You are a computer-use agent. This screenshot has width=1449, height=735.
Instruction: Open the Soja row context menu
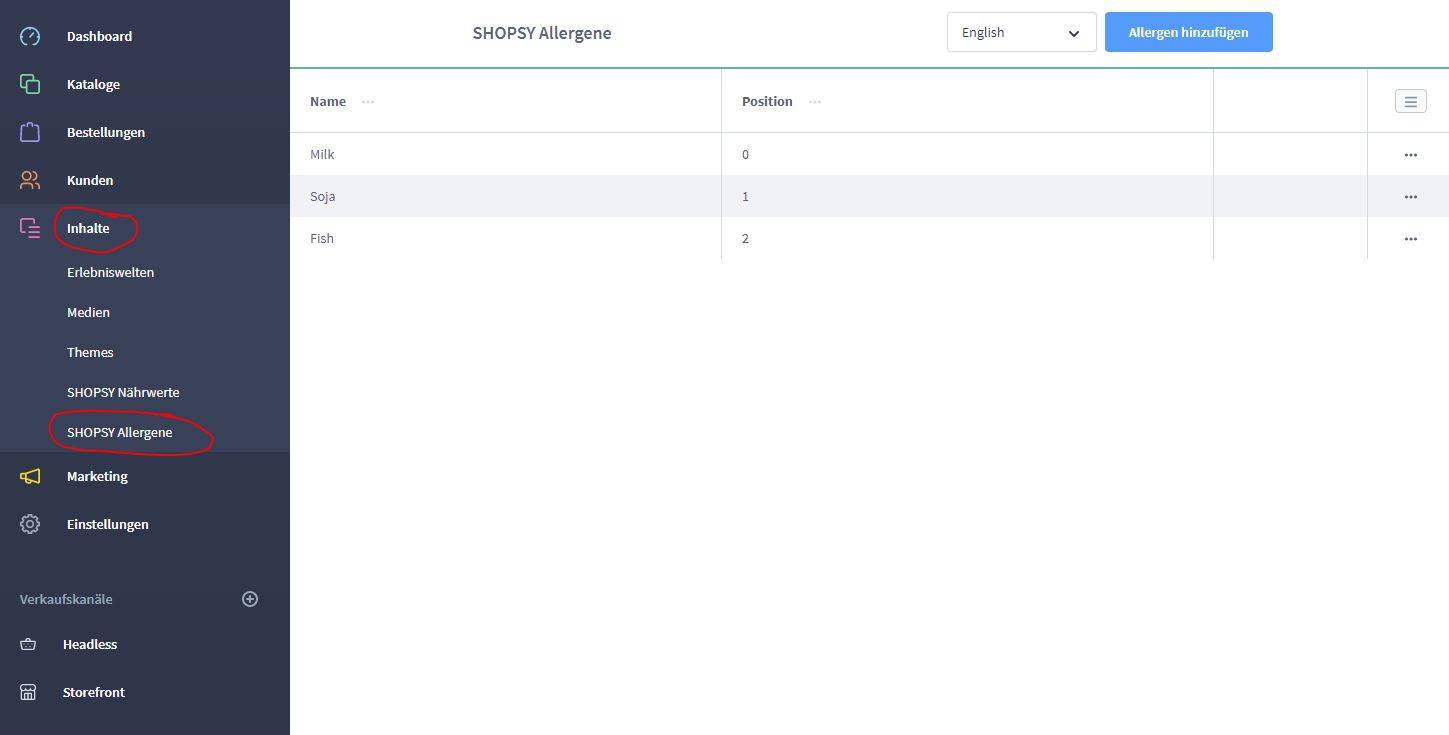coord(1411,197)
